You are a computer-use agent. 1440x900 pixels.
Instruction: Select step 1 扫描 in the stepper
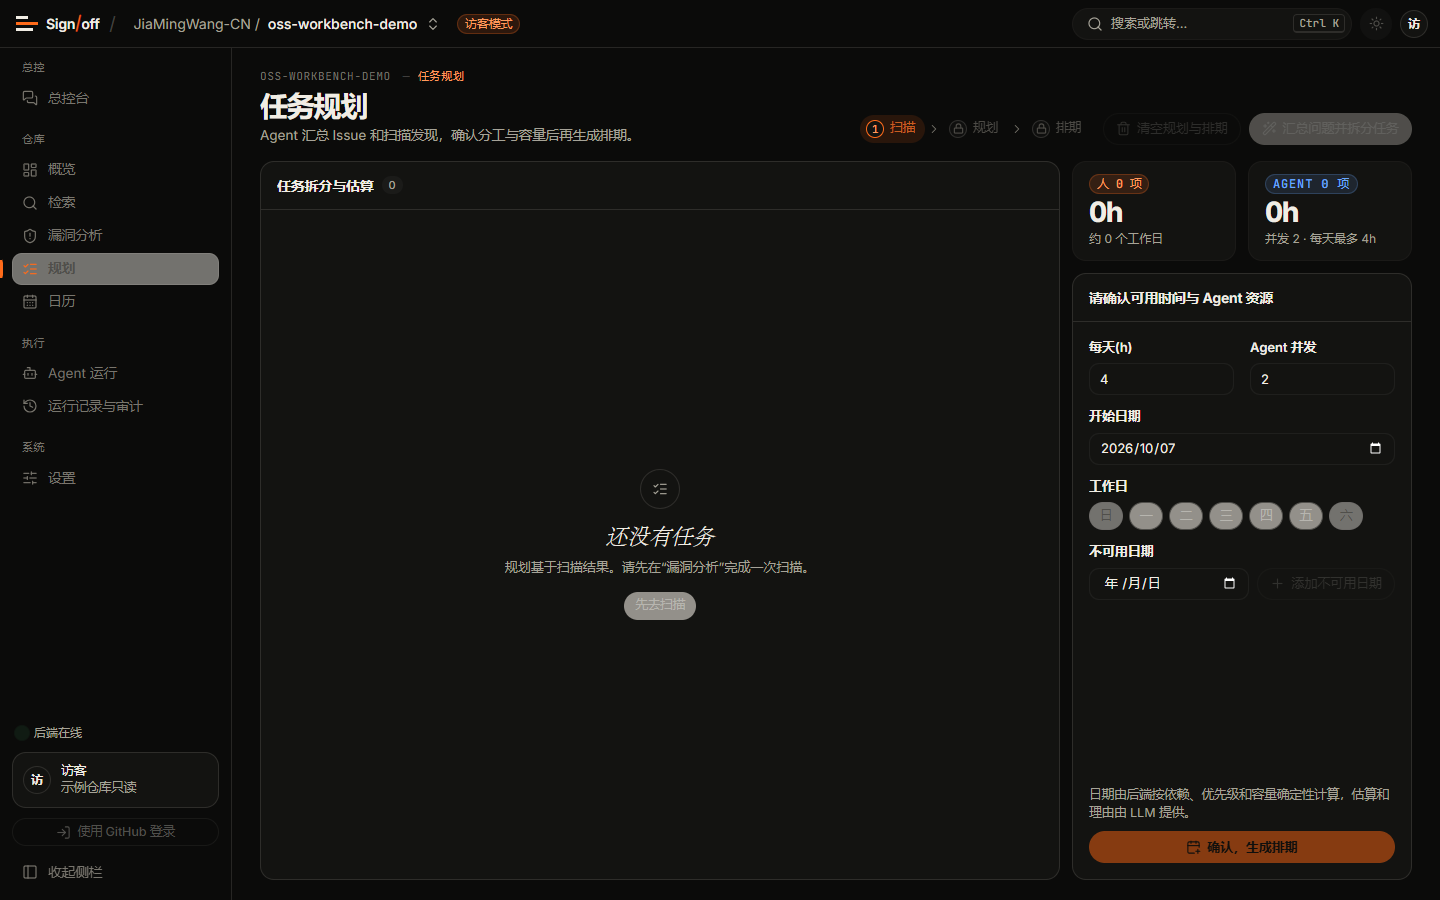pyautogui.click(x=892, y=128)
